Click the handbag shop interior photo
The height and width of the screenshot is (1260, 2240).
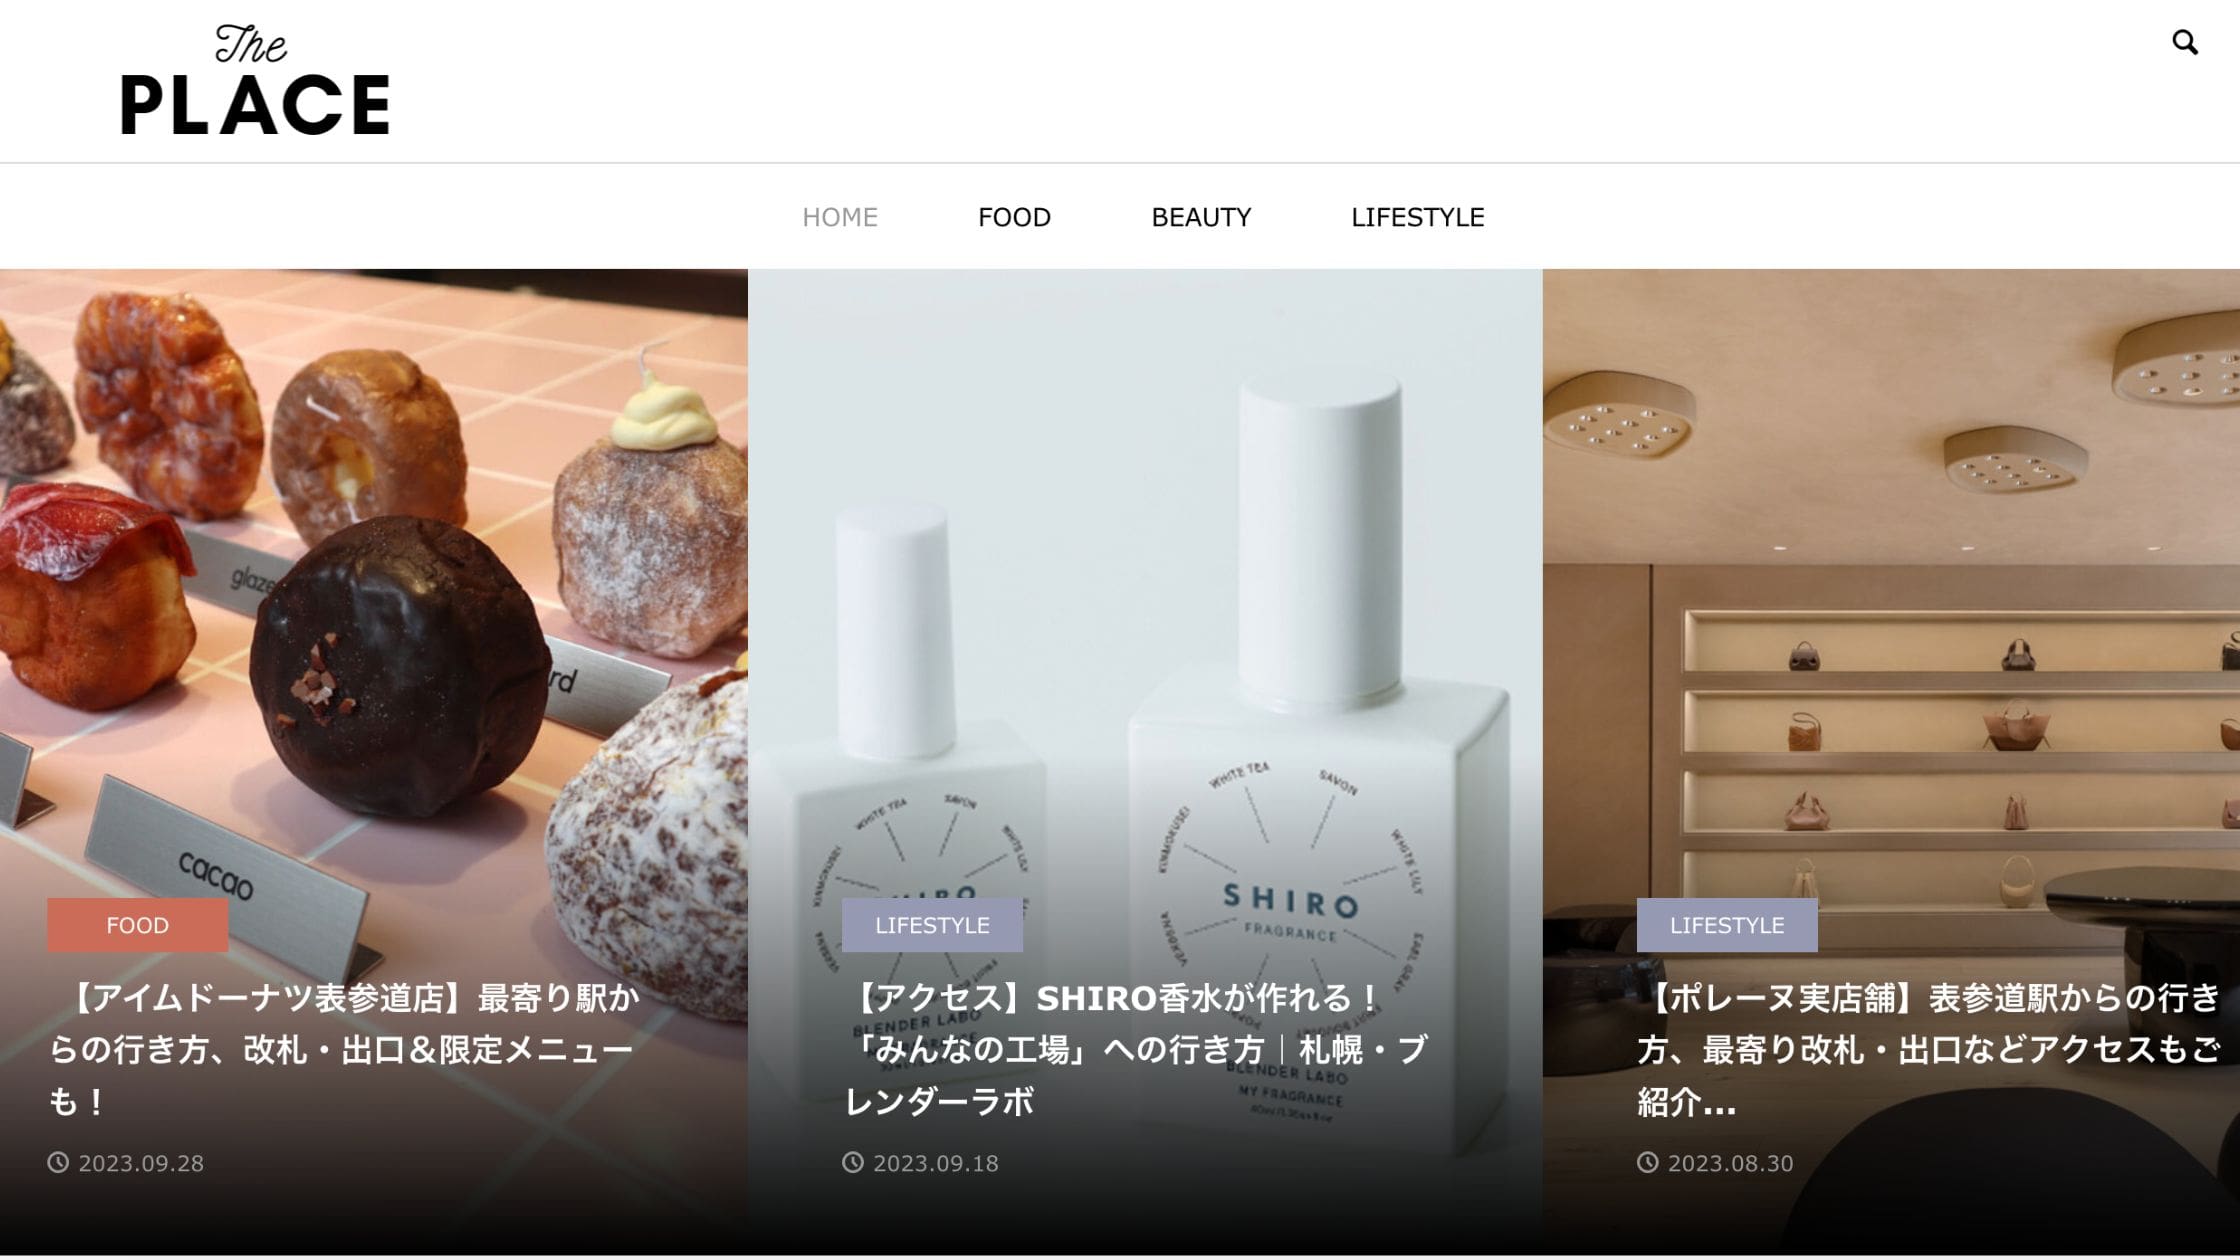pos(1891,580)
